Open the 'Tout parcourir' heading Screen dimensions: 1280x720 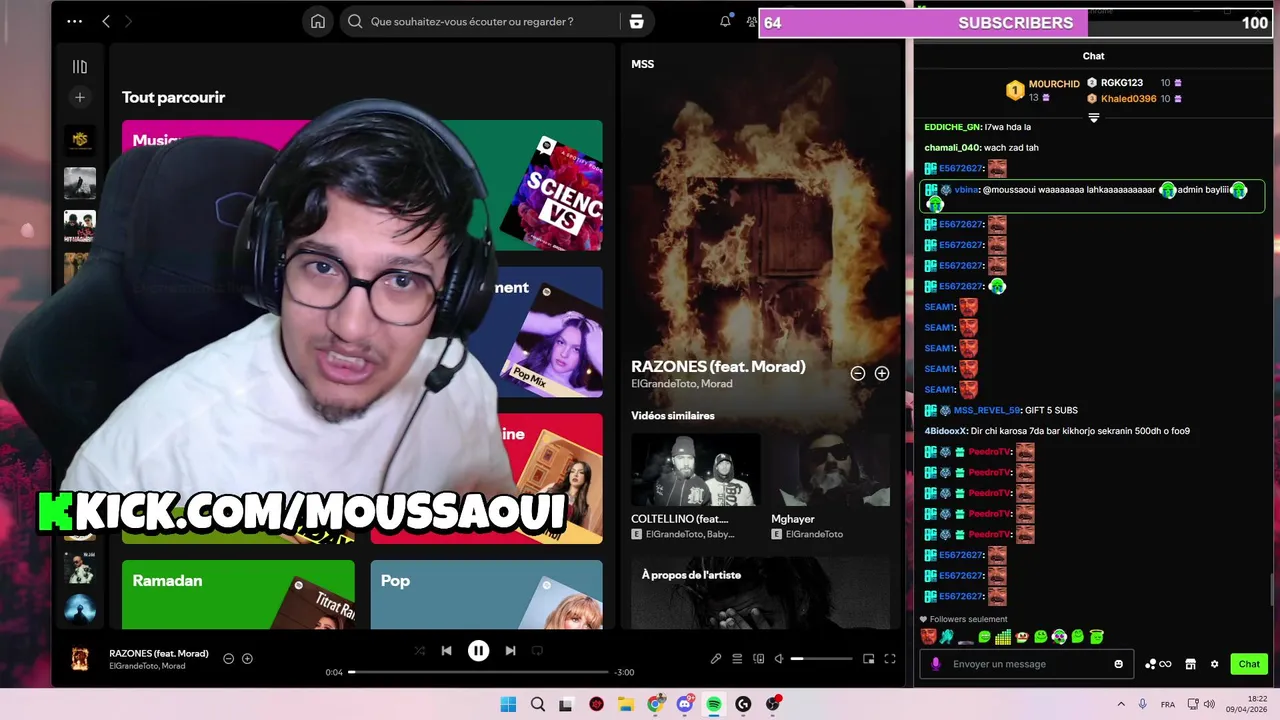pos(173,97)
